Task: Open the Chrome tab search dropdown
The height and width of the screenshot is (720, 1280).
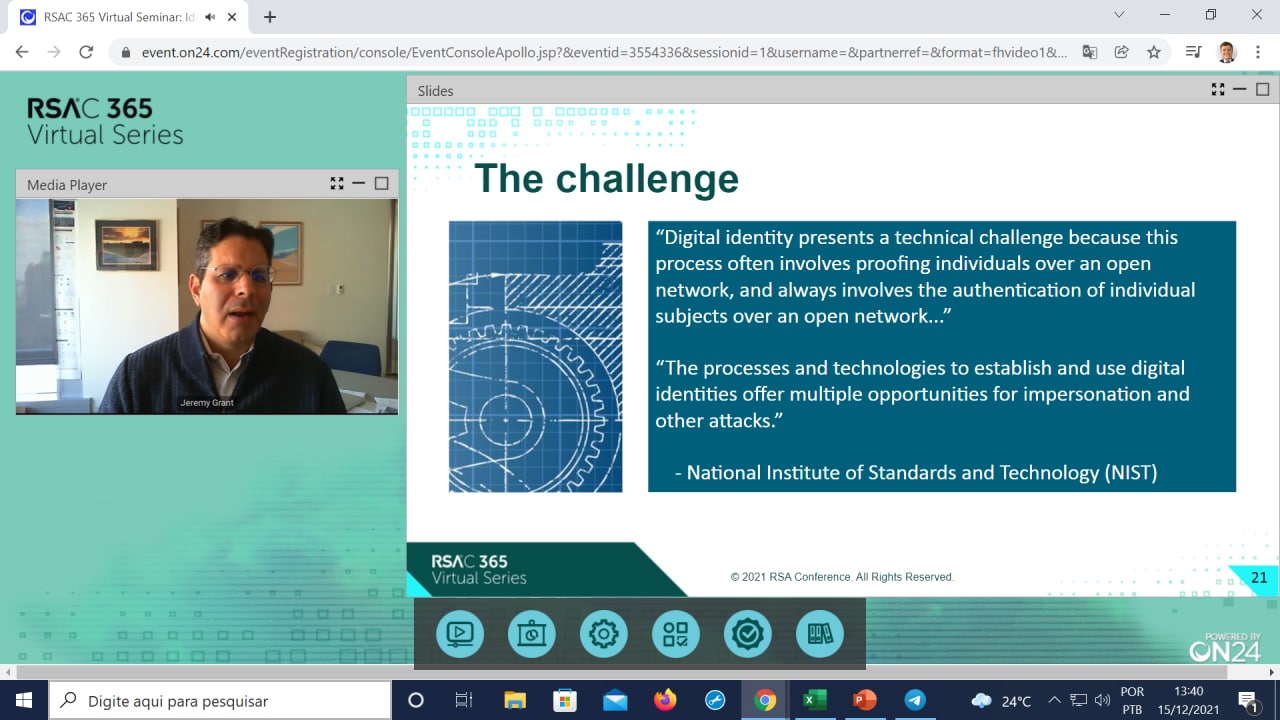Action: coord(1119,15)
